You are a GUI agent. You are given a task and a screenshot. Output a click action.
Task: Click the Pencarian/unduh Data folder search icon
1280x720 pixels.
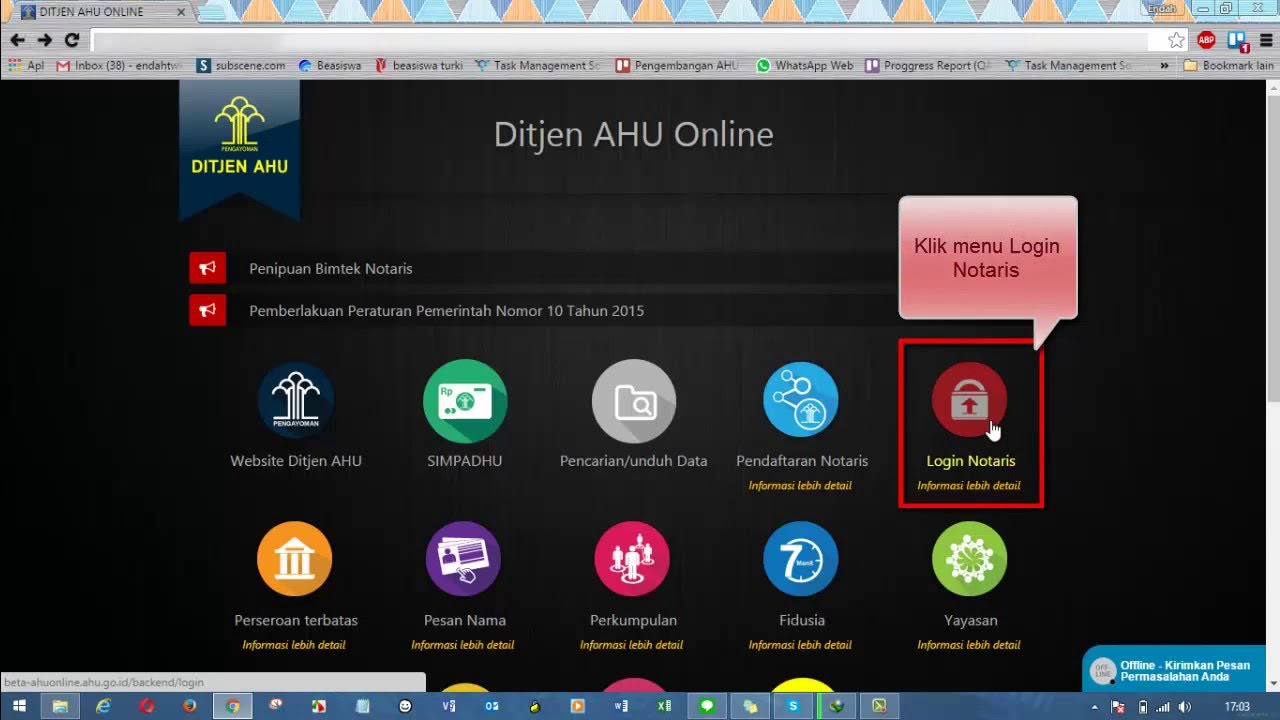pyautogui.click(x=634, y=400)
